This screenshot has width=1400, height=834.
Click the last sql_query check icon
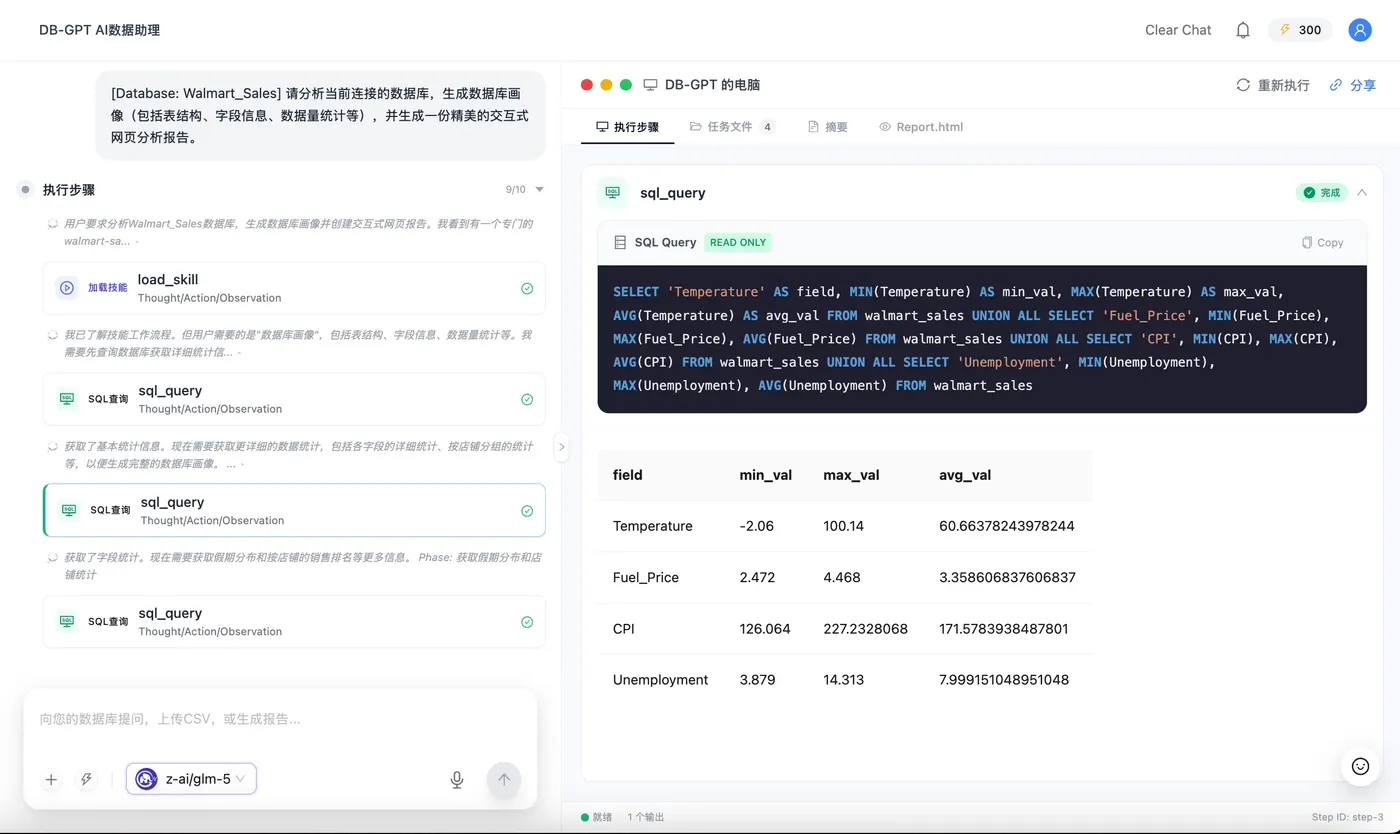527,622
